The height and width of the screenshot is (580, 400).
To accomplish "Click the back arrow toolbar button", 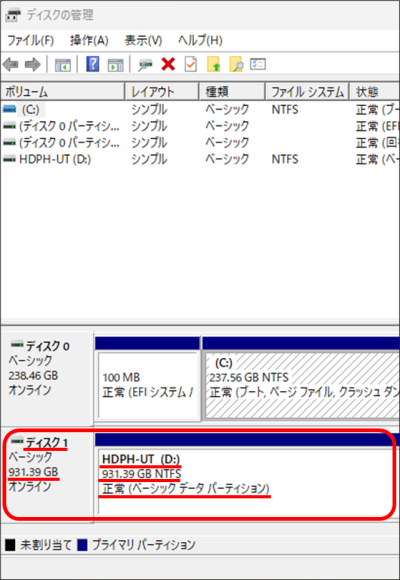I will (10, 65).
